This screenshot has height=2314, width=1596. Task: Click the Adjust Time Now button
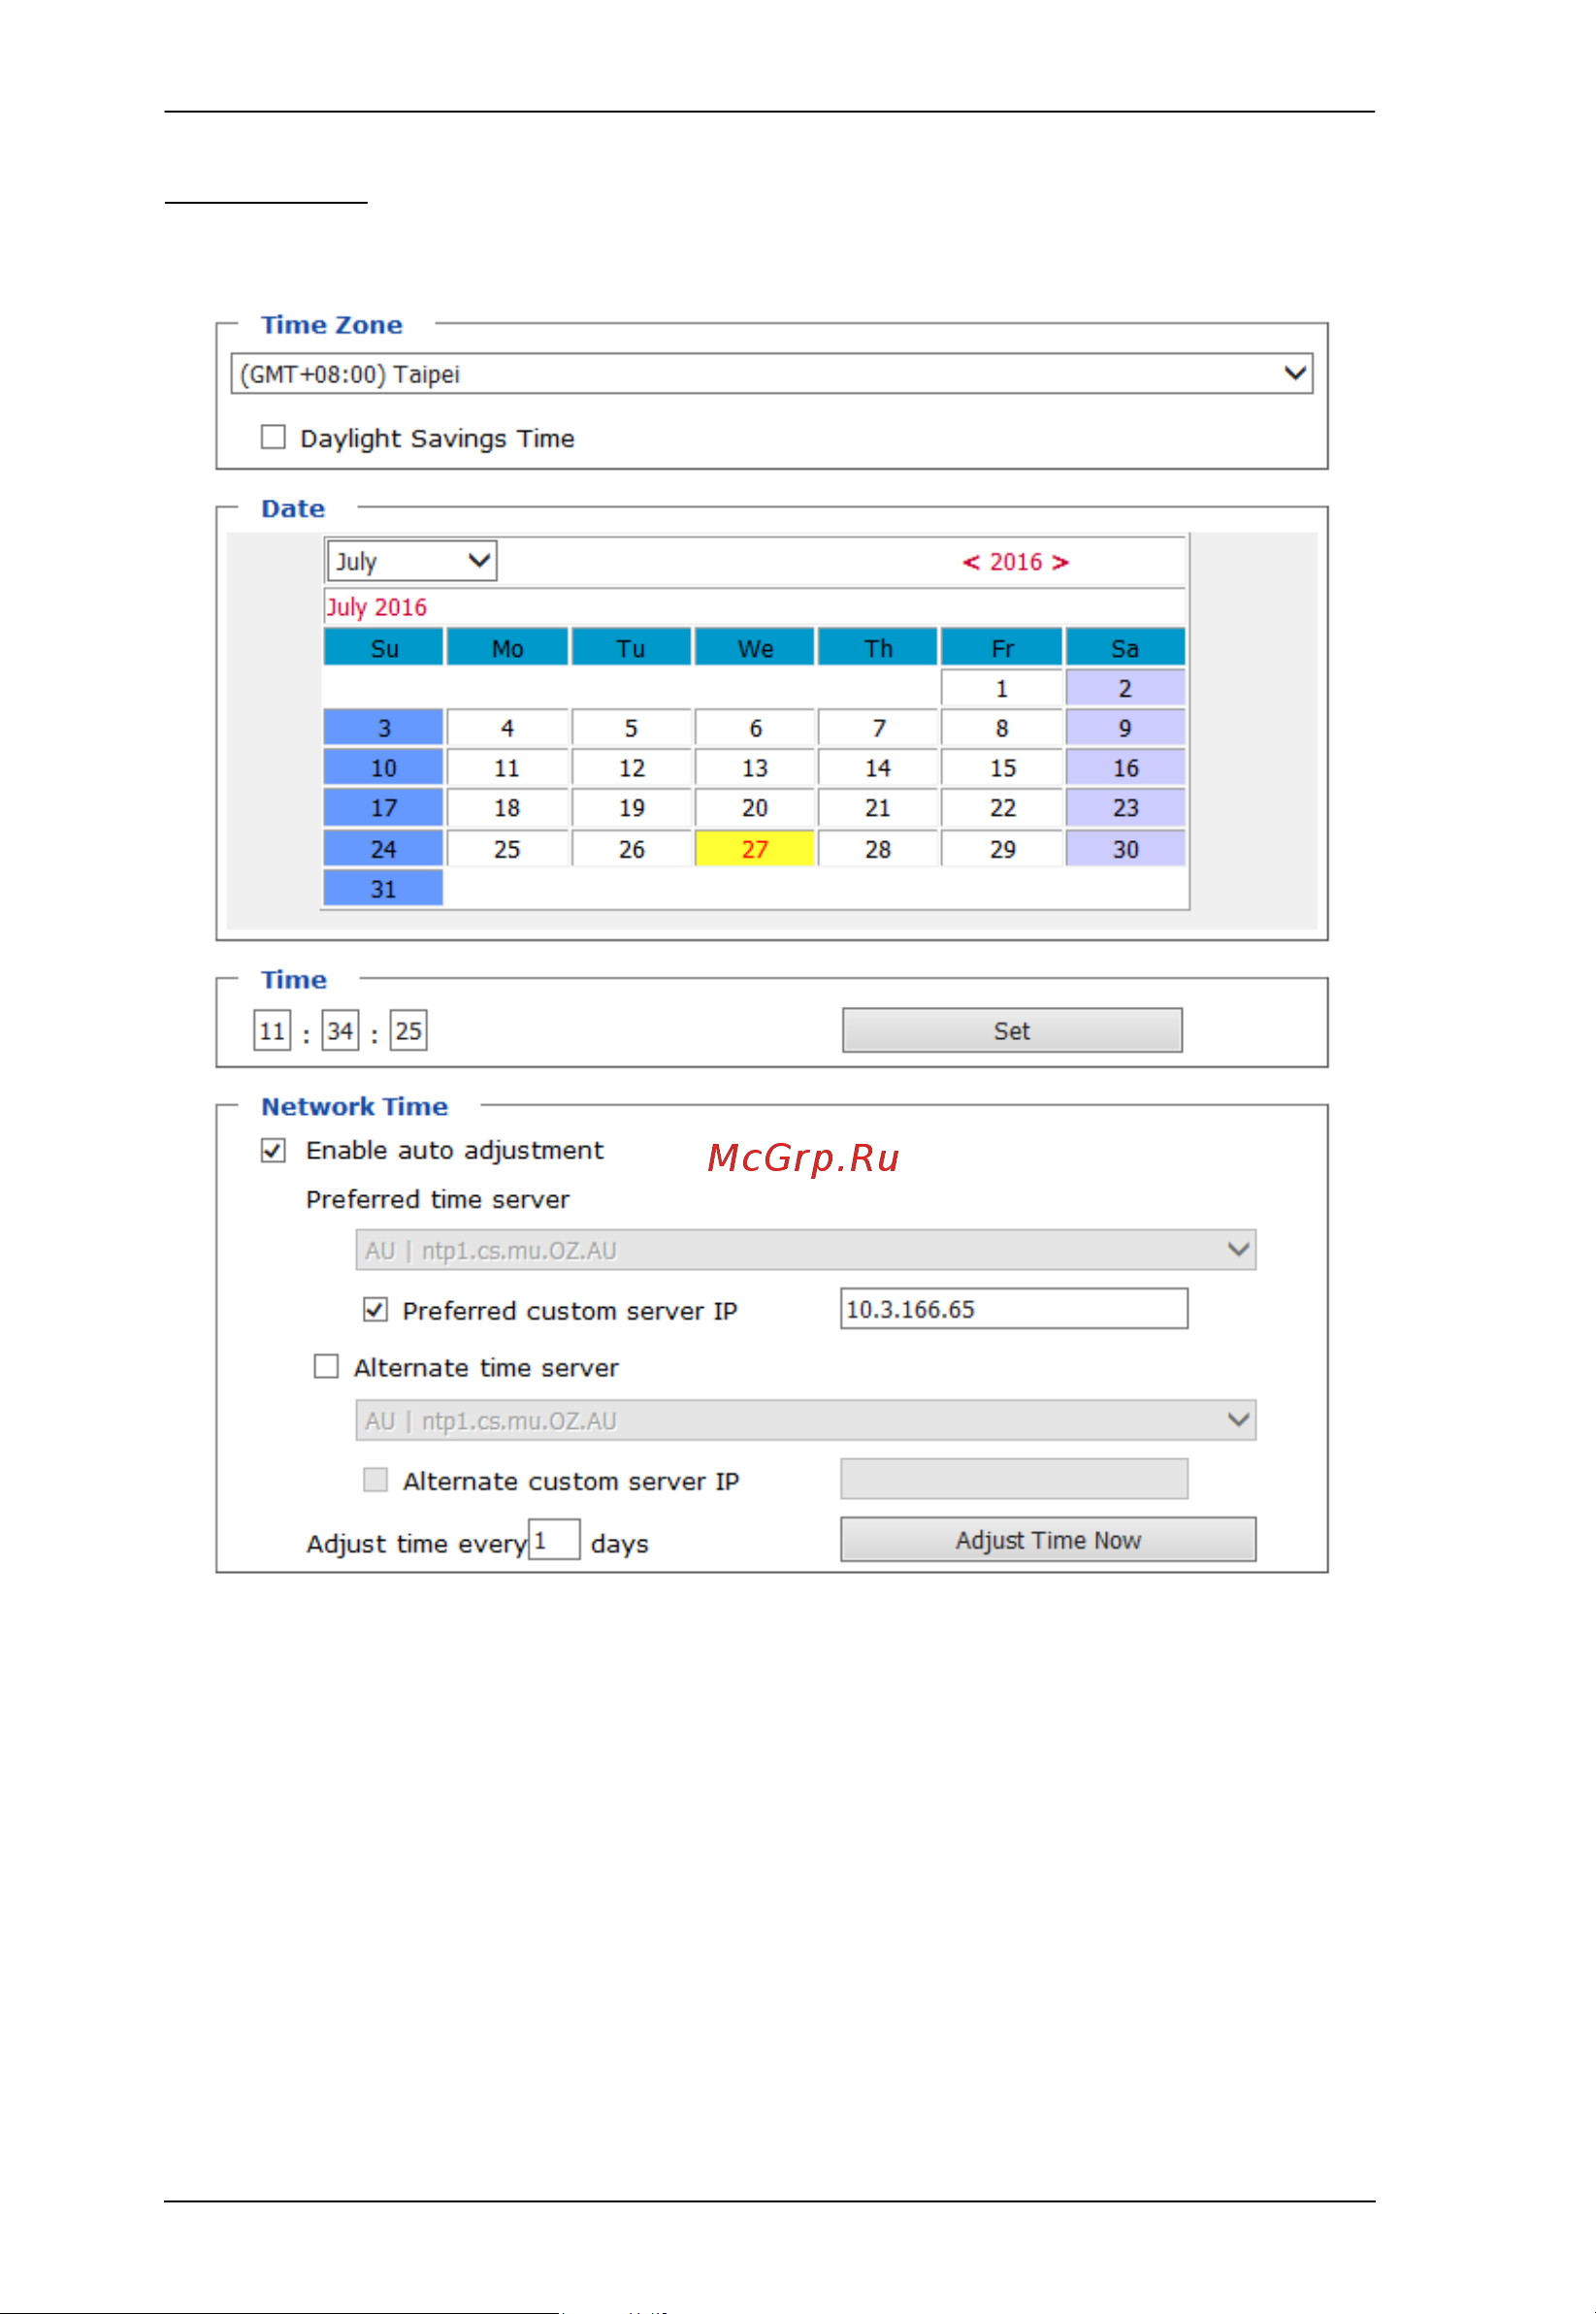(1048, 1540)
